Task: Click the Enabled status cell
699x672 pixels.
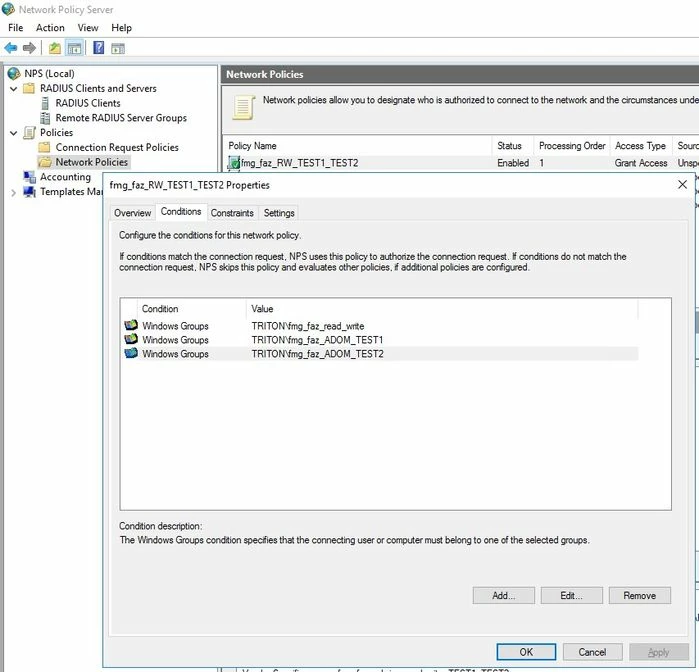Action: coord(513,163)
